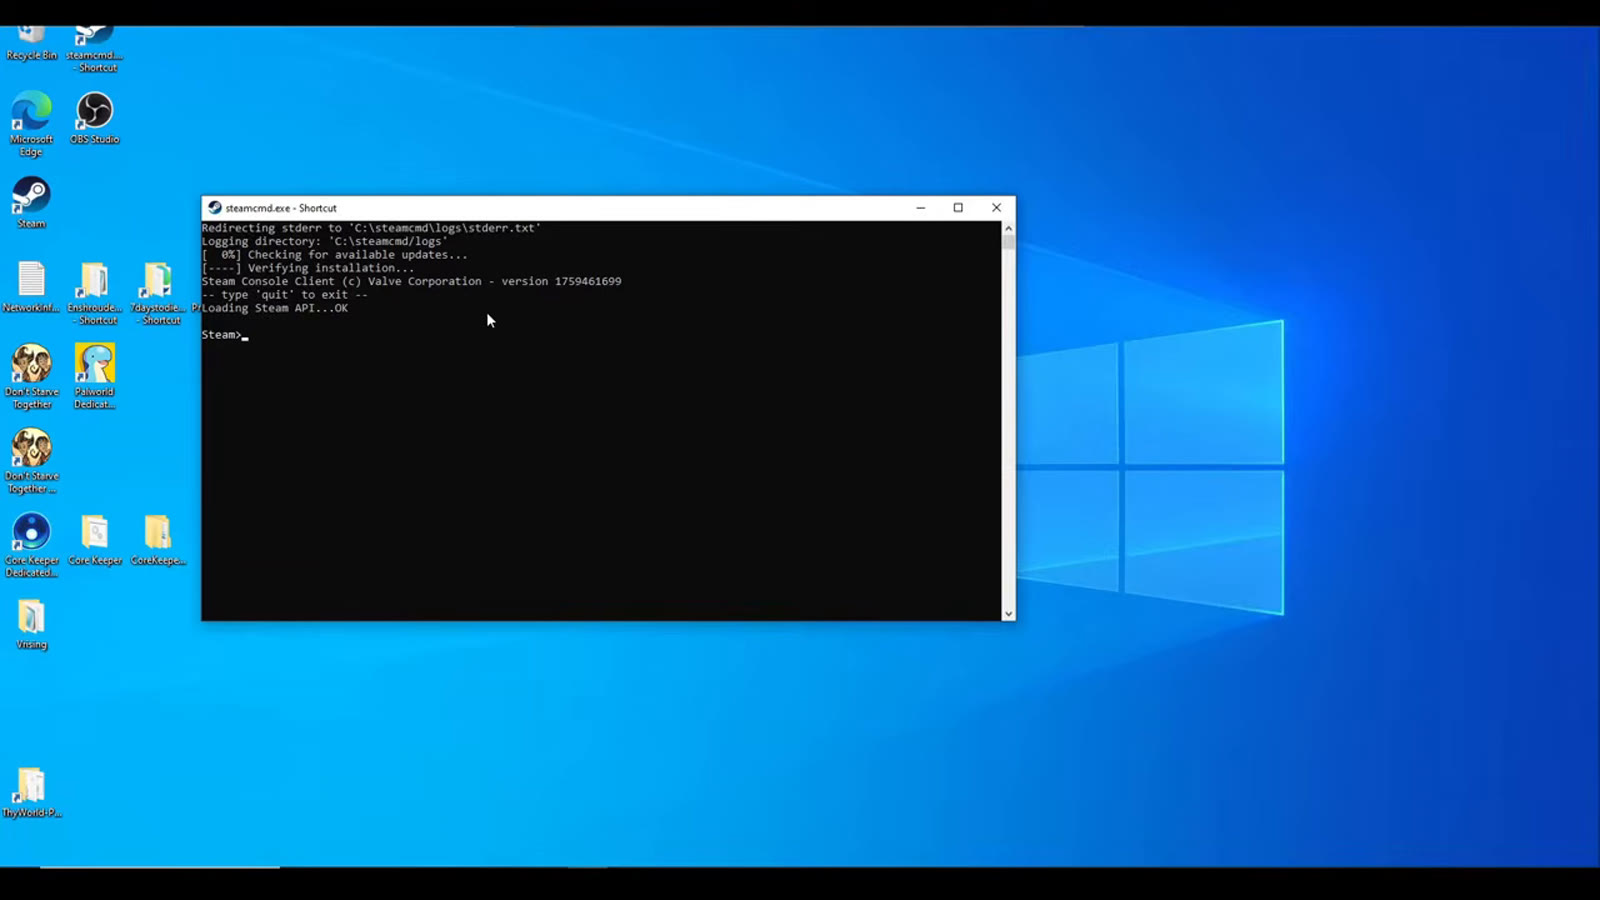This screenshot has height=900, width=1600.
Task: Select the OBS Studio desktop icon
Action: coord(94,118)
